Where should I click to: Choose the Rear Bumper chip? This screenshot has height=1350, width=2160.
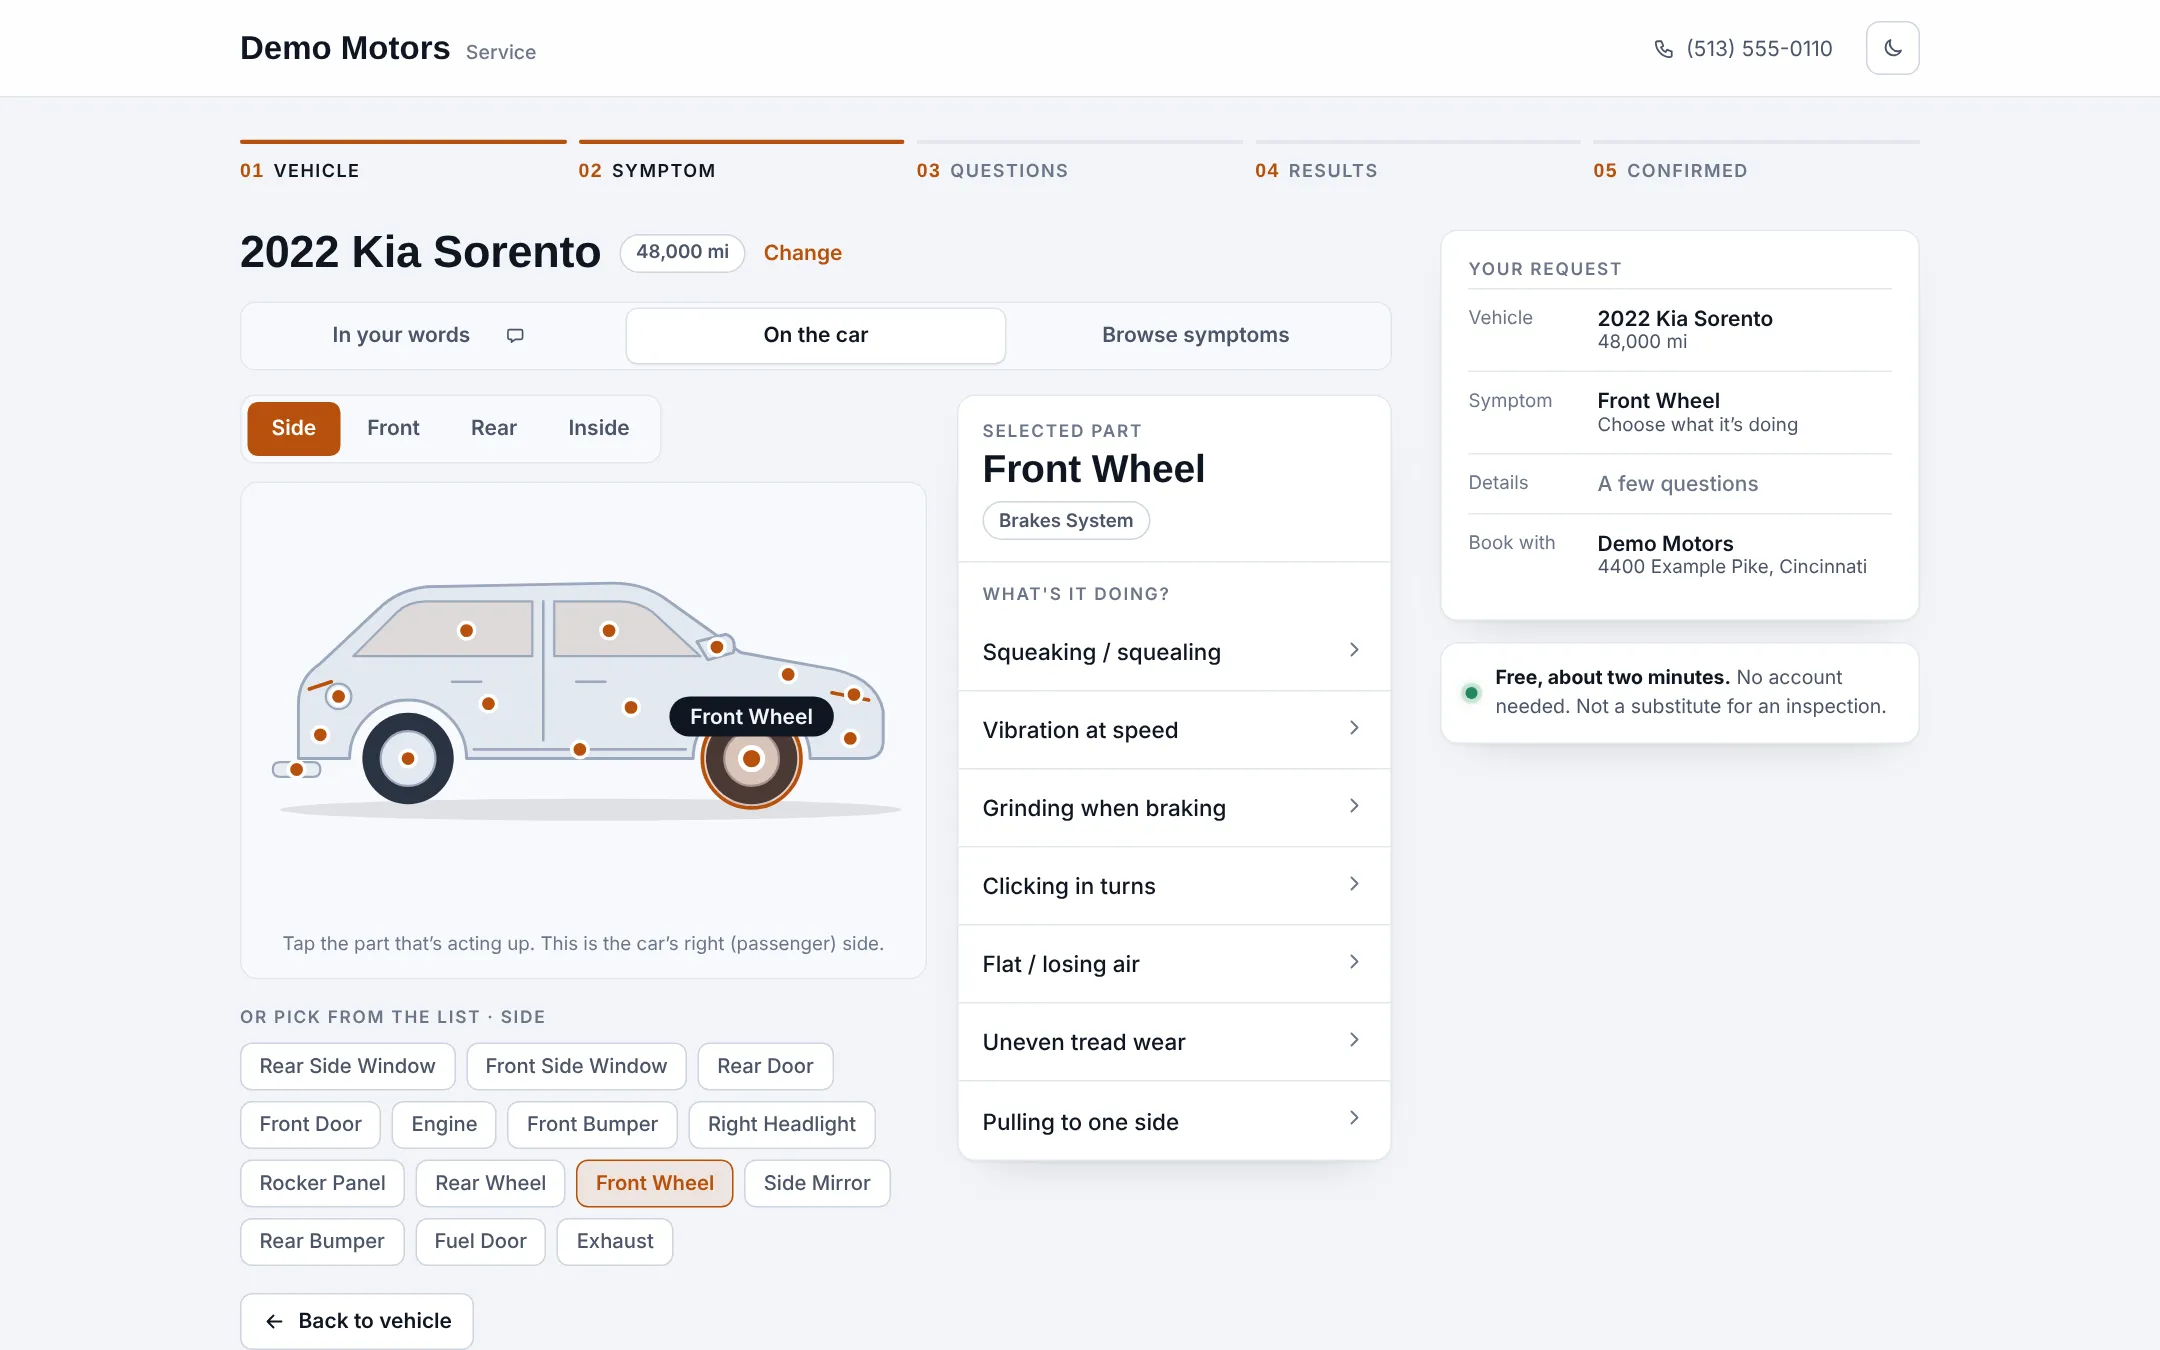tap(322, 1241)
